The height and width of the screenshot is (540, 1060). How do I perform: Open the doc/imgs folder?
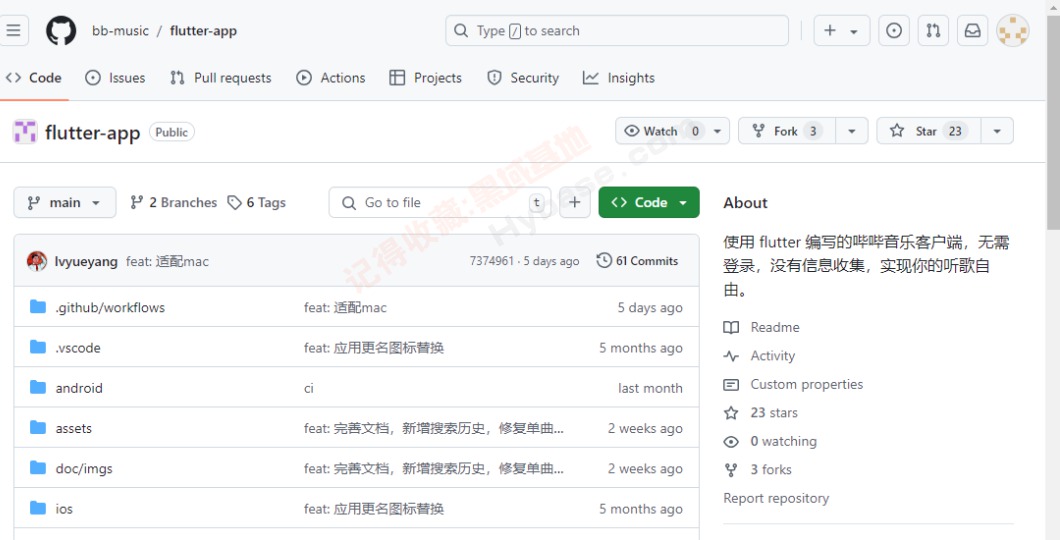tap(84, 468)
